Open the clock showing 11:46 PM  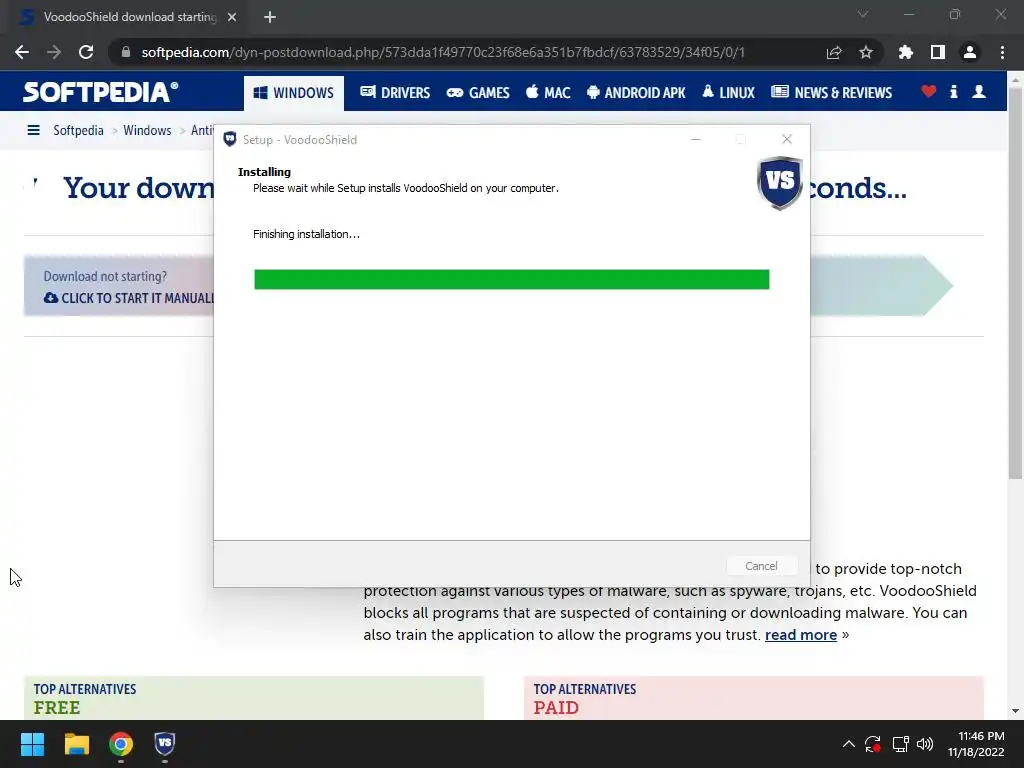pos(976,744)
